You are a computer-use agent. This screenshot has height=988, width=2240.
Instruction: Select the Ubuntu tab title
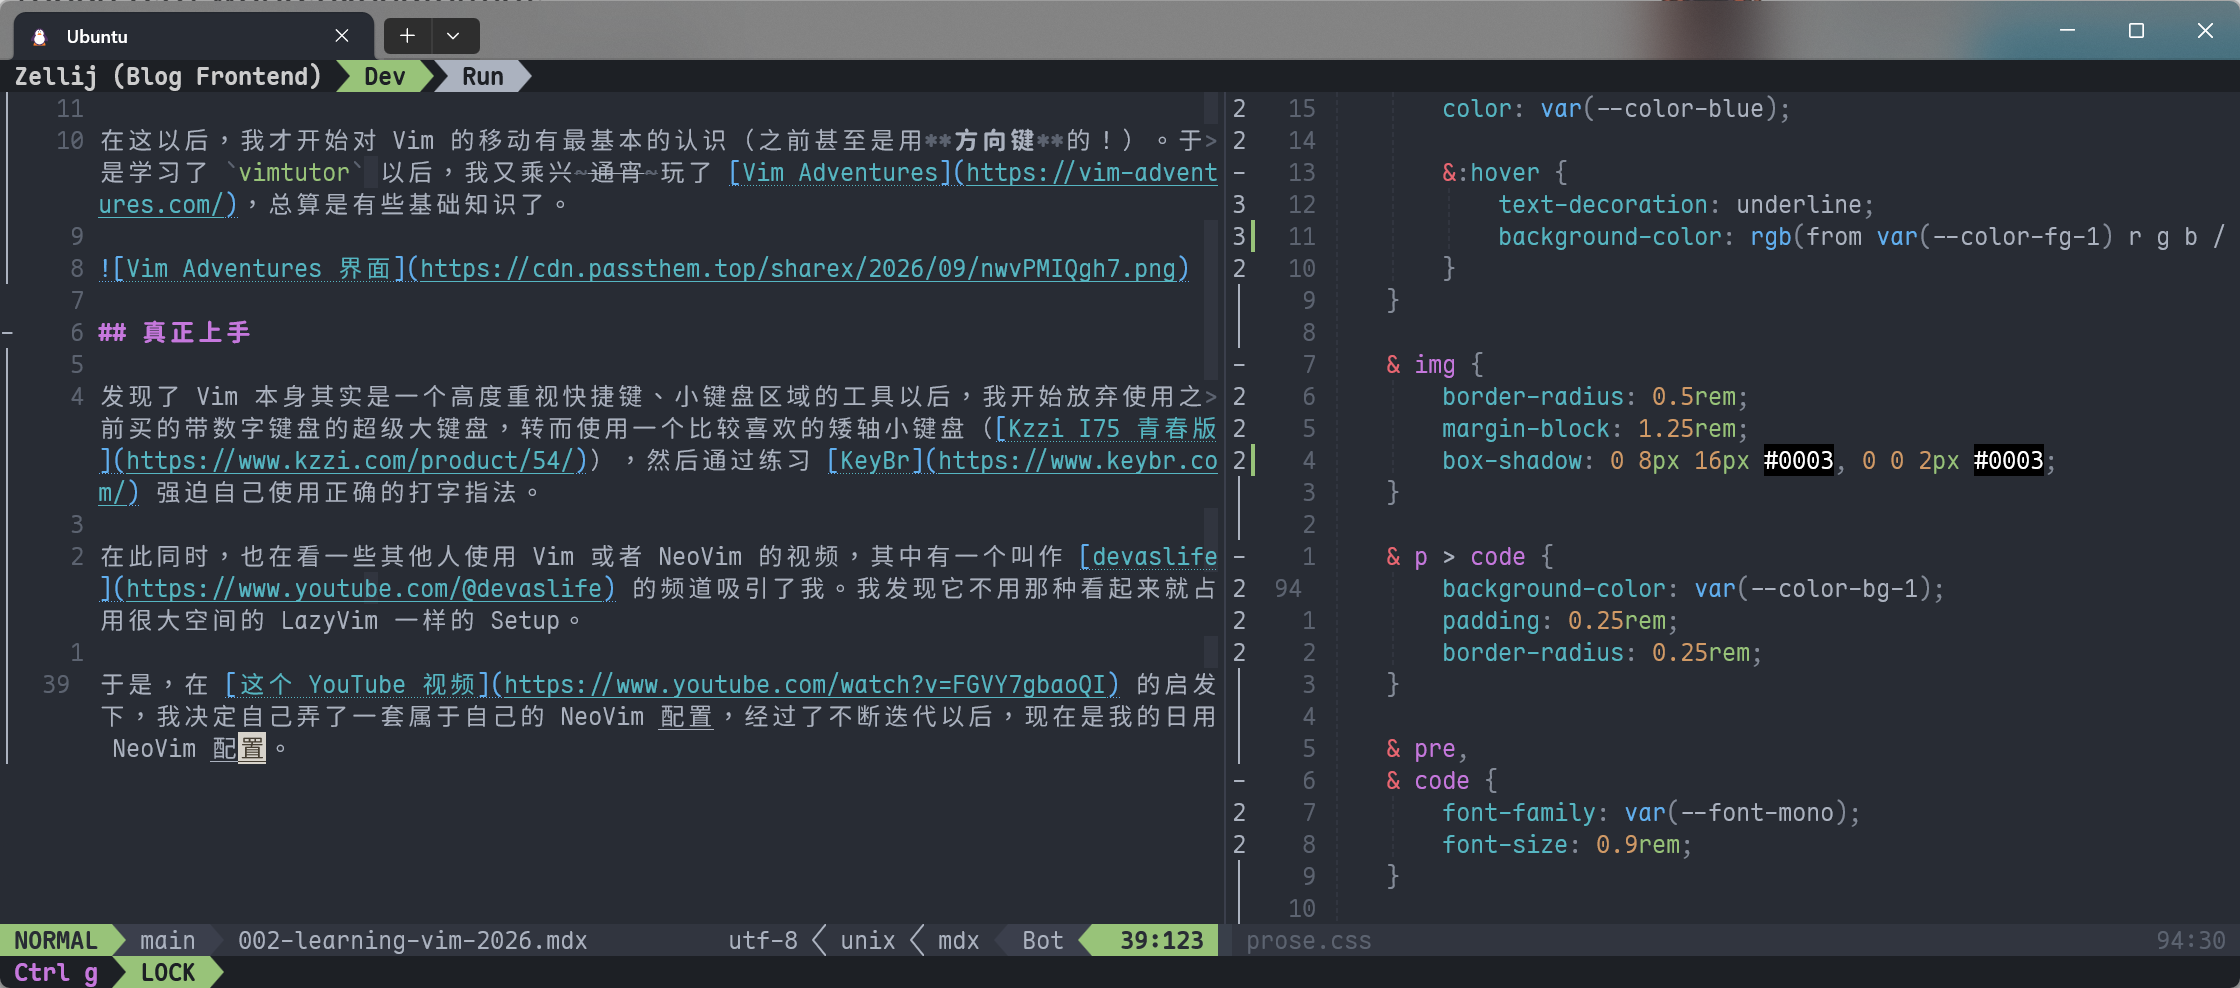pos(97,37)
